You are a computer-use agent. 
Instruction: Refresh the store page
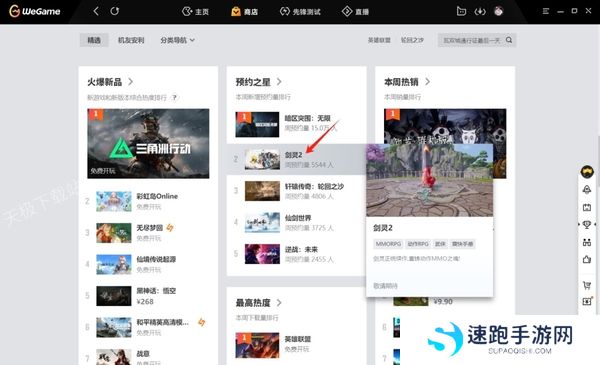click(114, 11)
